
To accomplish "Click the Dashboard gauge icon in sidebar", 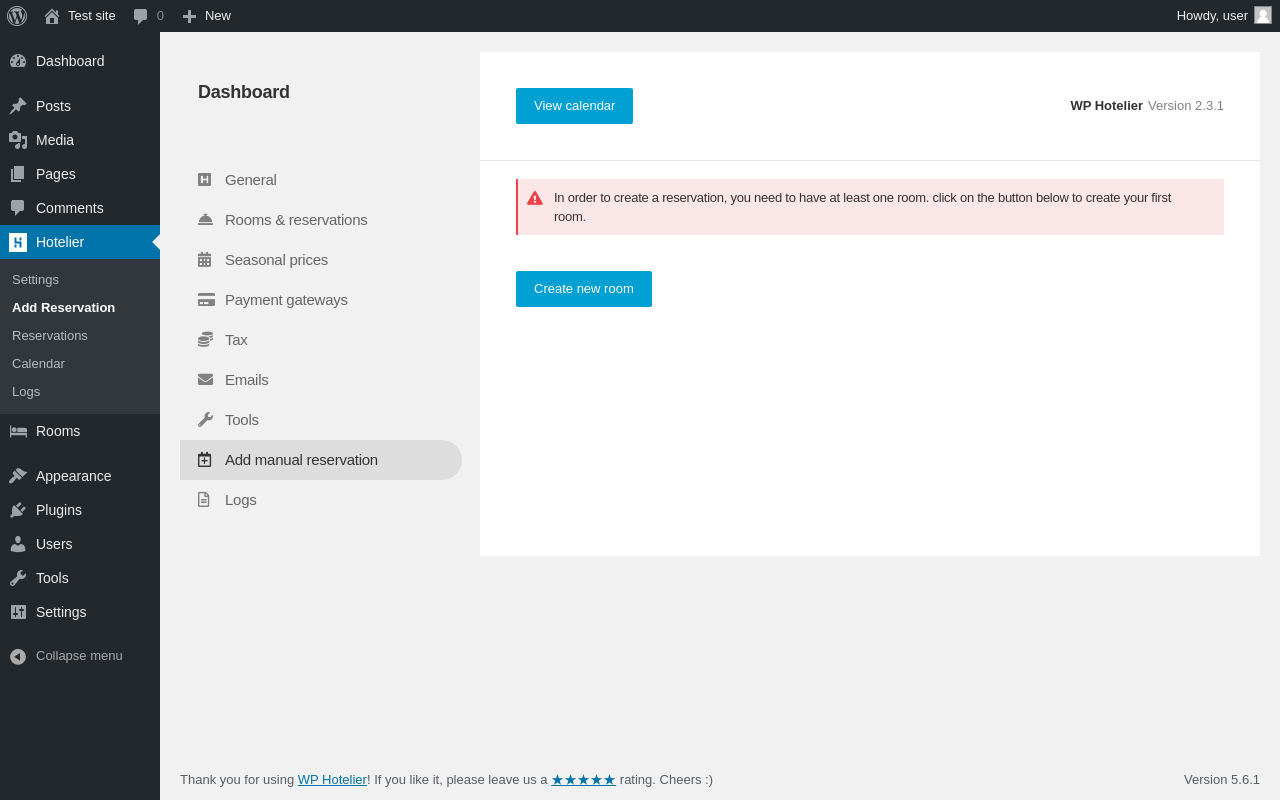I will pos(18,61).
